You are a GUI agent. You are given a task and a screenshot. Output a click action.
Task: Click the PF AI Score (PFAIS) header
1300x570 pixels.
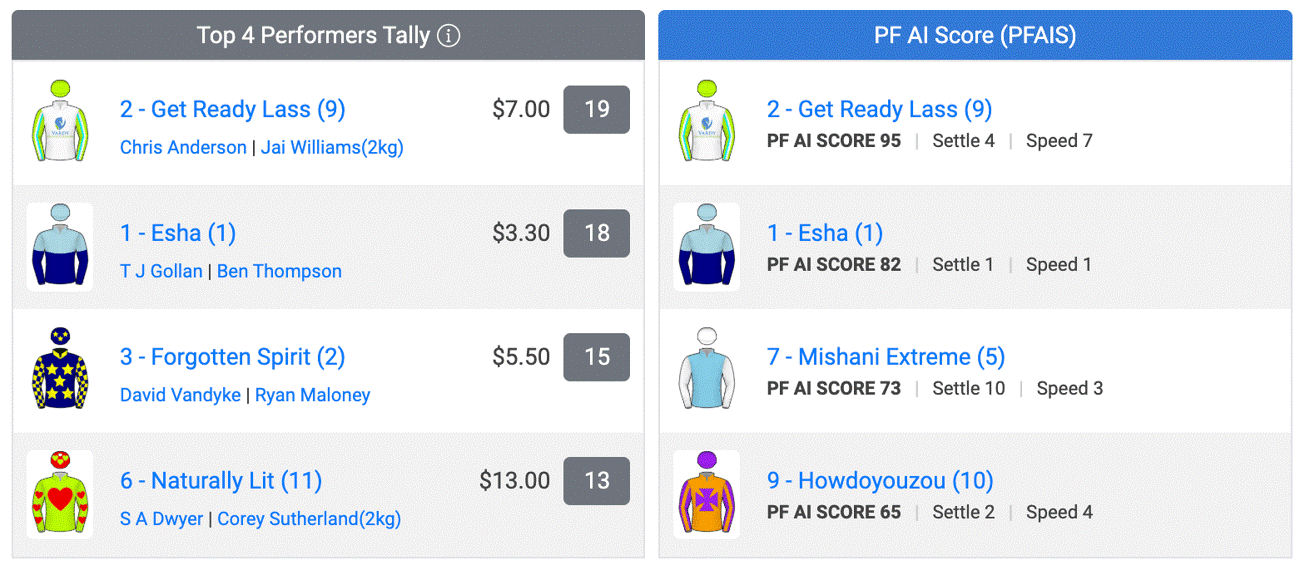click(975, 36)
